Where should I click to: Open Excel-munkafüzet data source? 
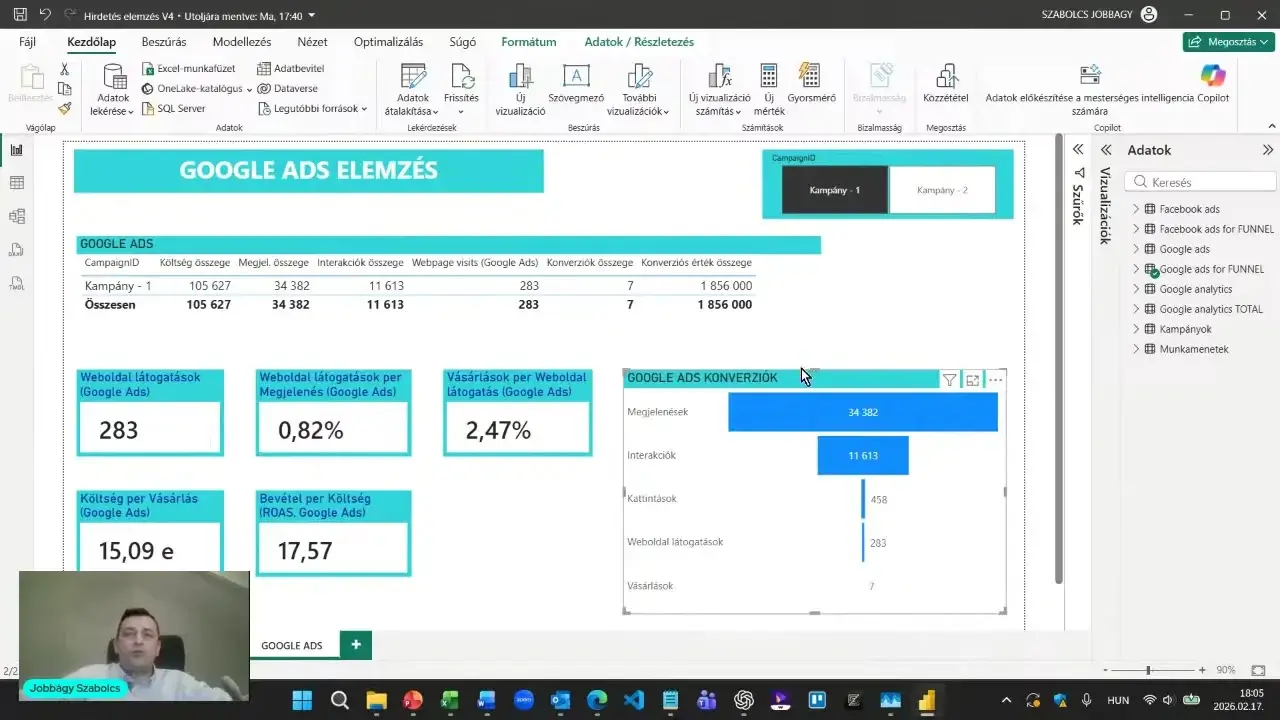pyautogui.click(x=189, y=69)
